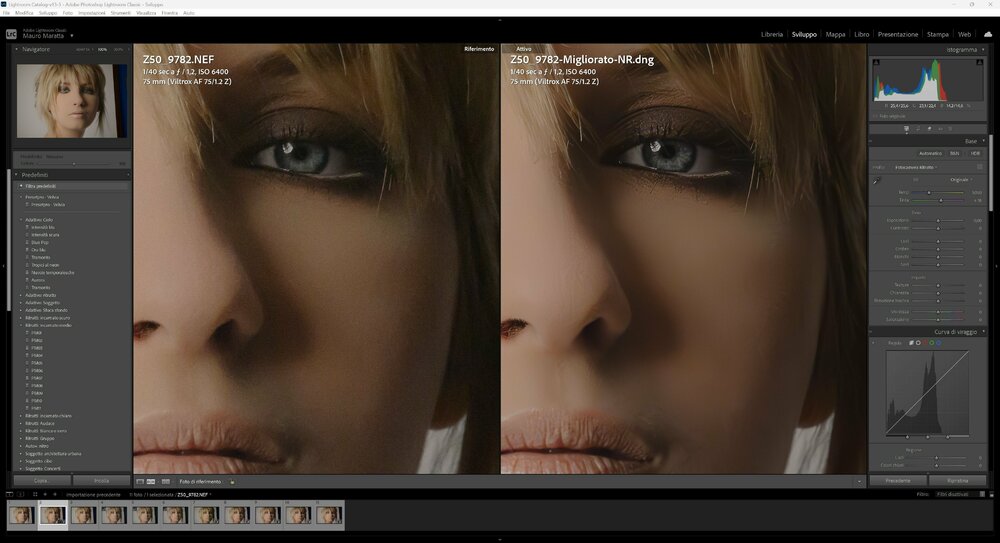Open the toolbar options dropdown arrow
Screen dimensions: 1000x543
click(x=859, y=482)
